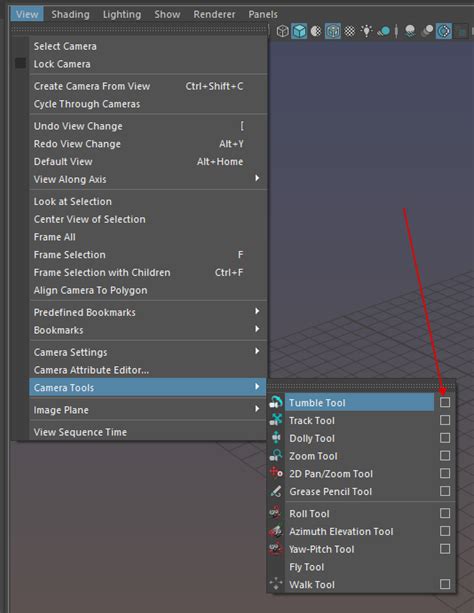Viewport: 474px width, 613px height.
Task: Click View menu tear-off dotted bar
Action: pos(139,29)
